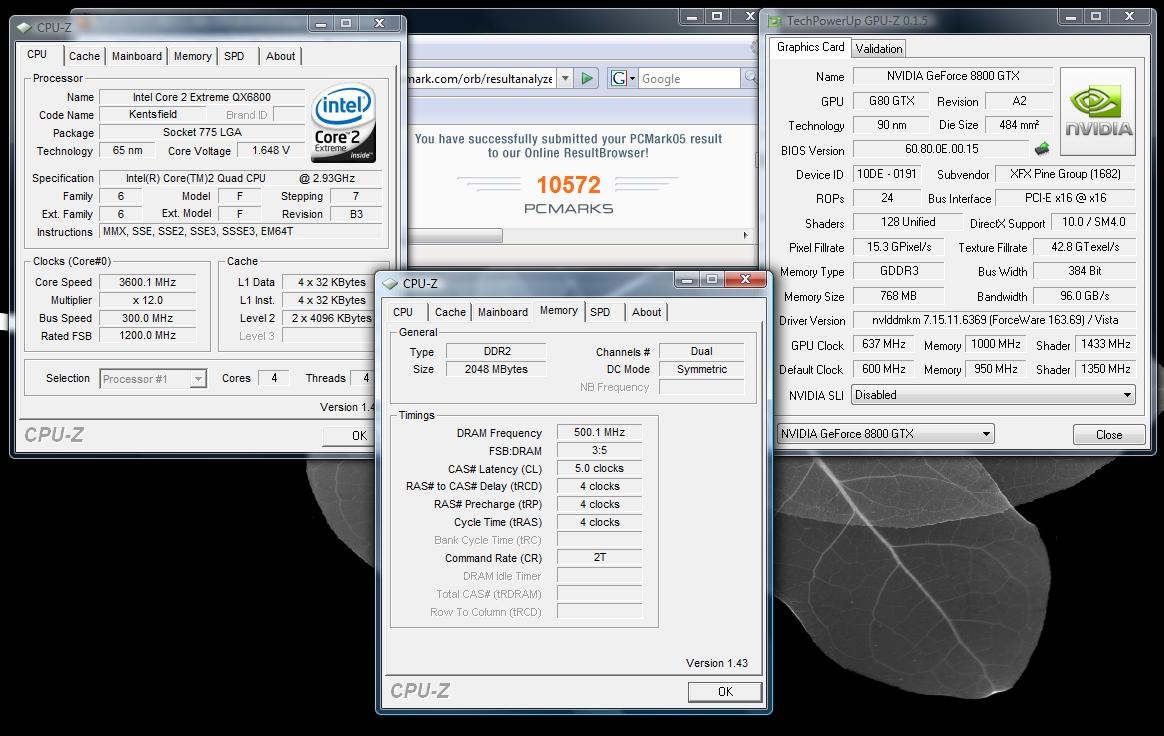Switch to Cache tab in back CPU-Z window
This screenshot has width=1164, height=736.
click(x=84, y=56)
